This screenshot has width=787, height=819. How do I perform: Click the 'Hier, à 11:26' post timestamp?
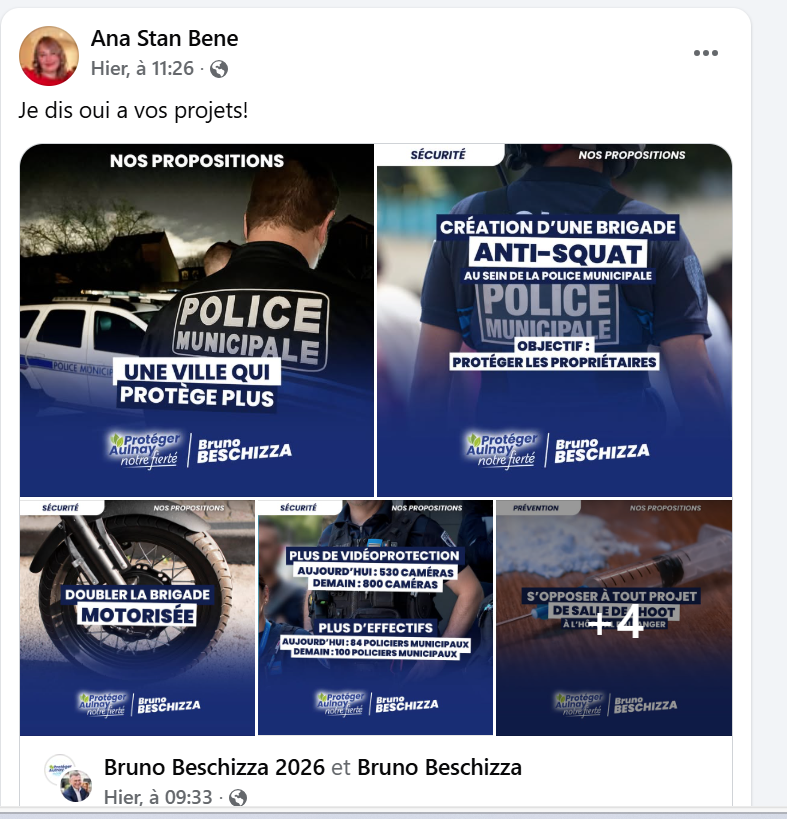142,68
